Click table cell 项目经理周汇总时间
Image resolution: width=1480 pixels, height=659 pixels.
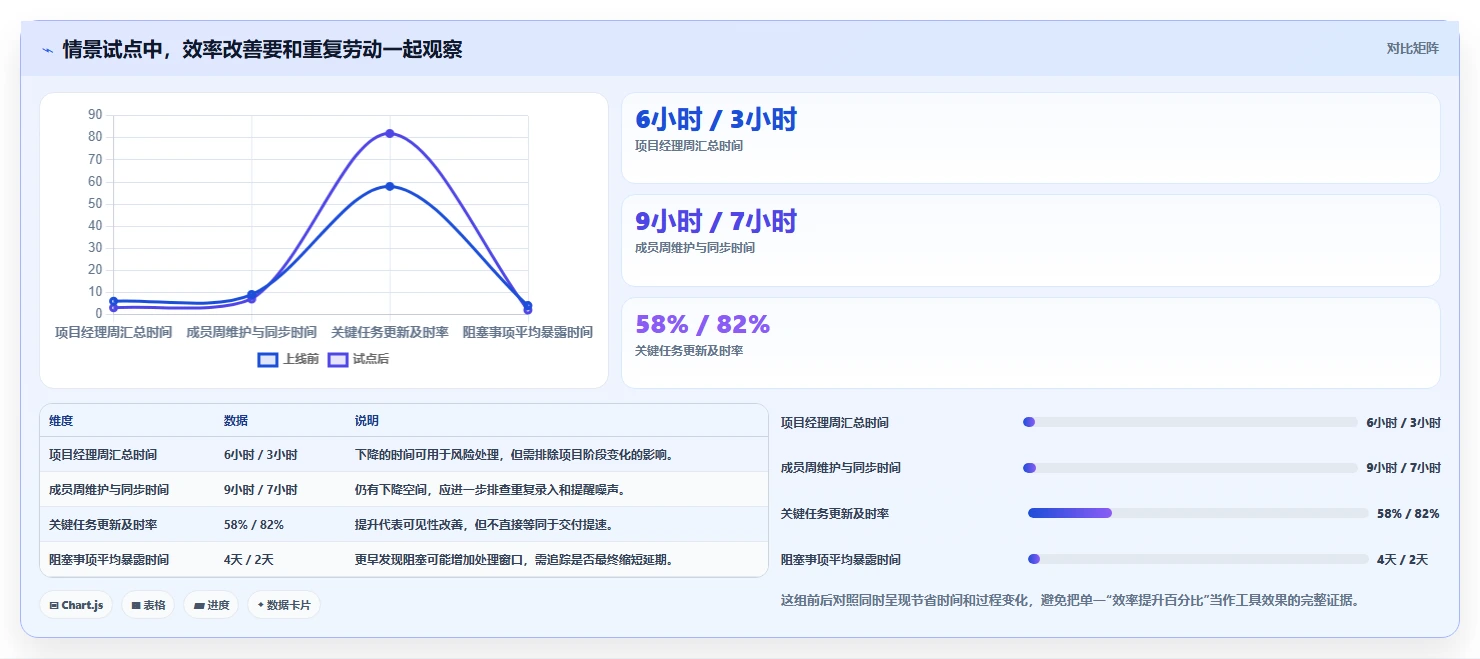[102, 455]
